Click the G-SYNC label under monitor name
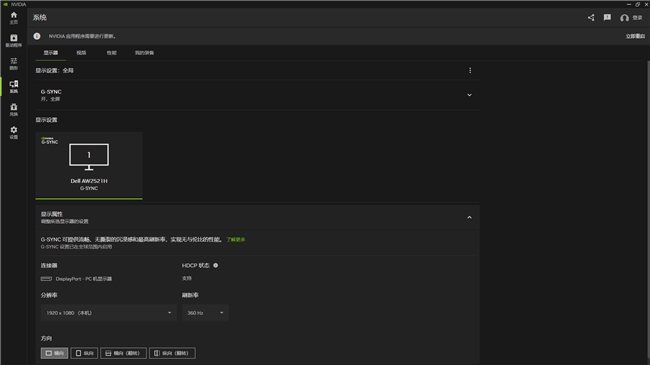The image size is (650, 365). click(89, 188)
